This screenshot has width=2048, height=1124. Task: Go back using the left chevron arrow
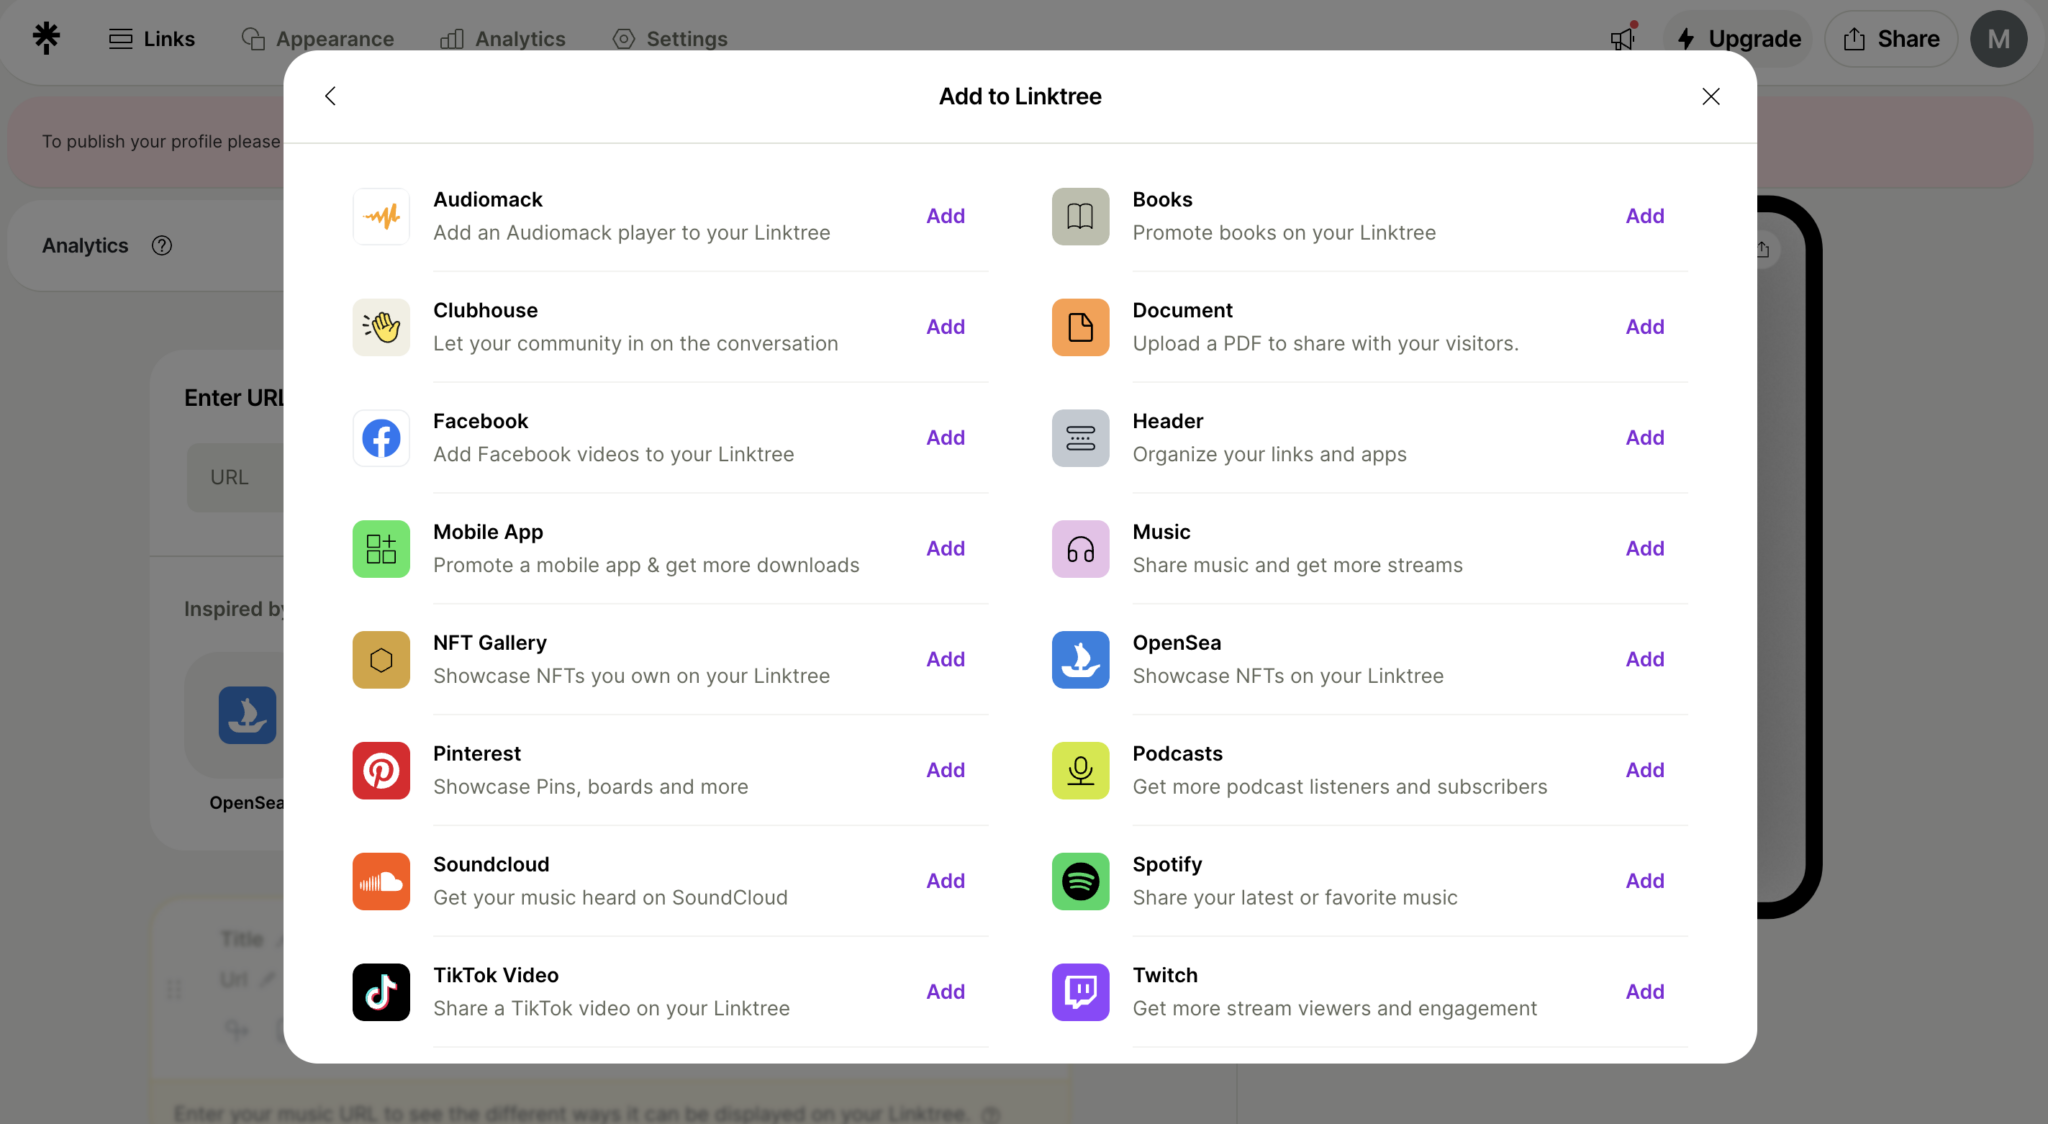pos(330,96)
